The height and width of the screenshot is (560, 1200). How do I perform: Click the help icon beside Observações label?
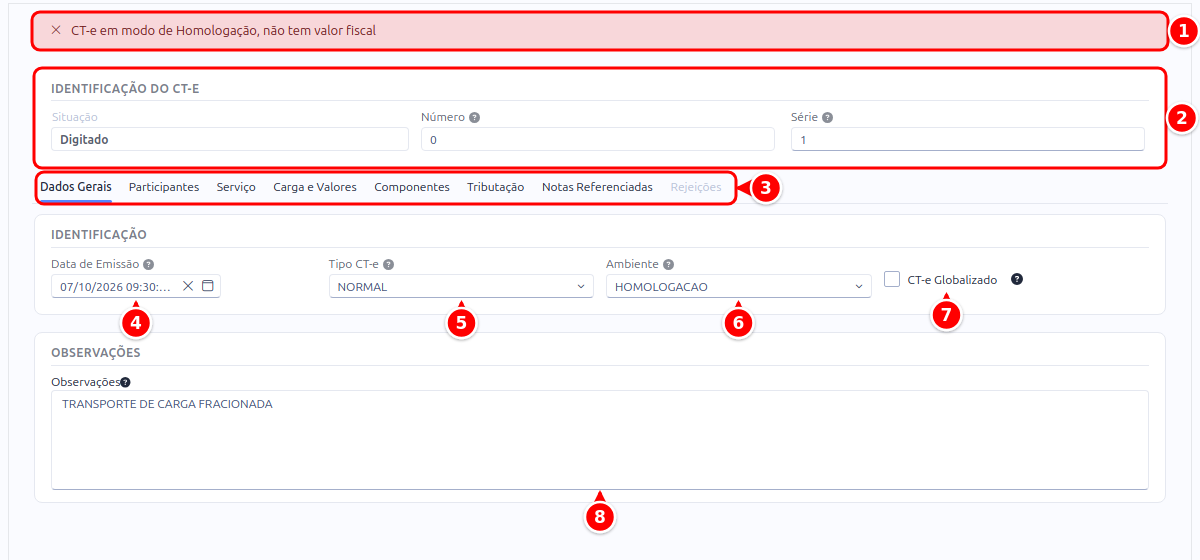point(126,382)
